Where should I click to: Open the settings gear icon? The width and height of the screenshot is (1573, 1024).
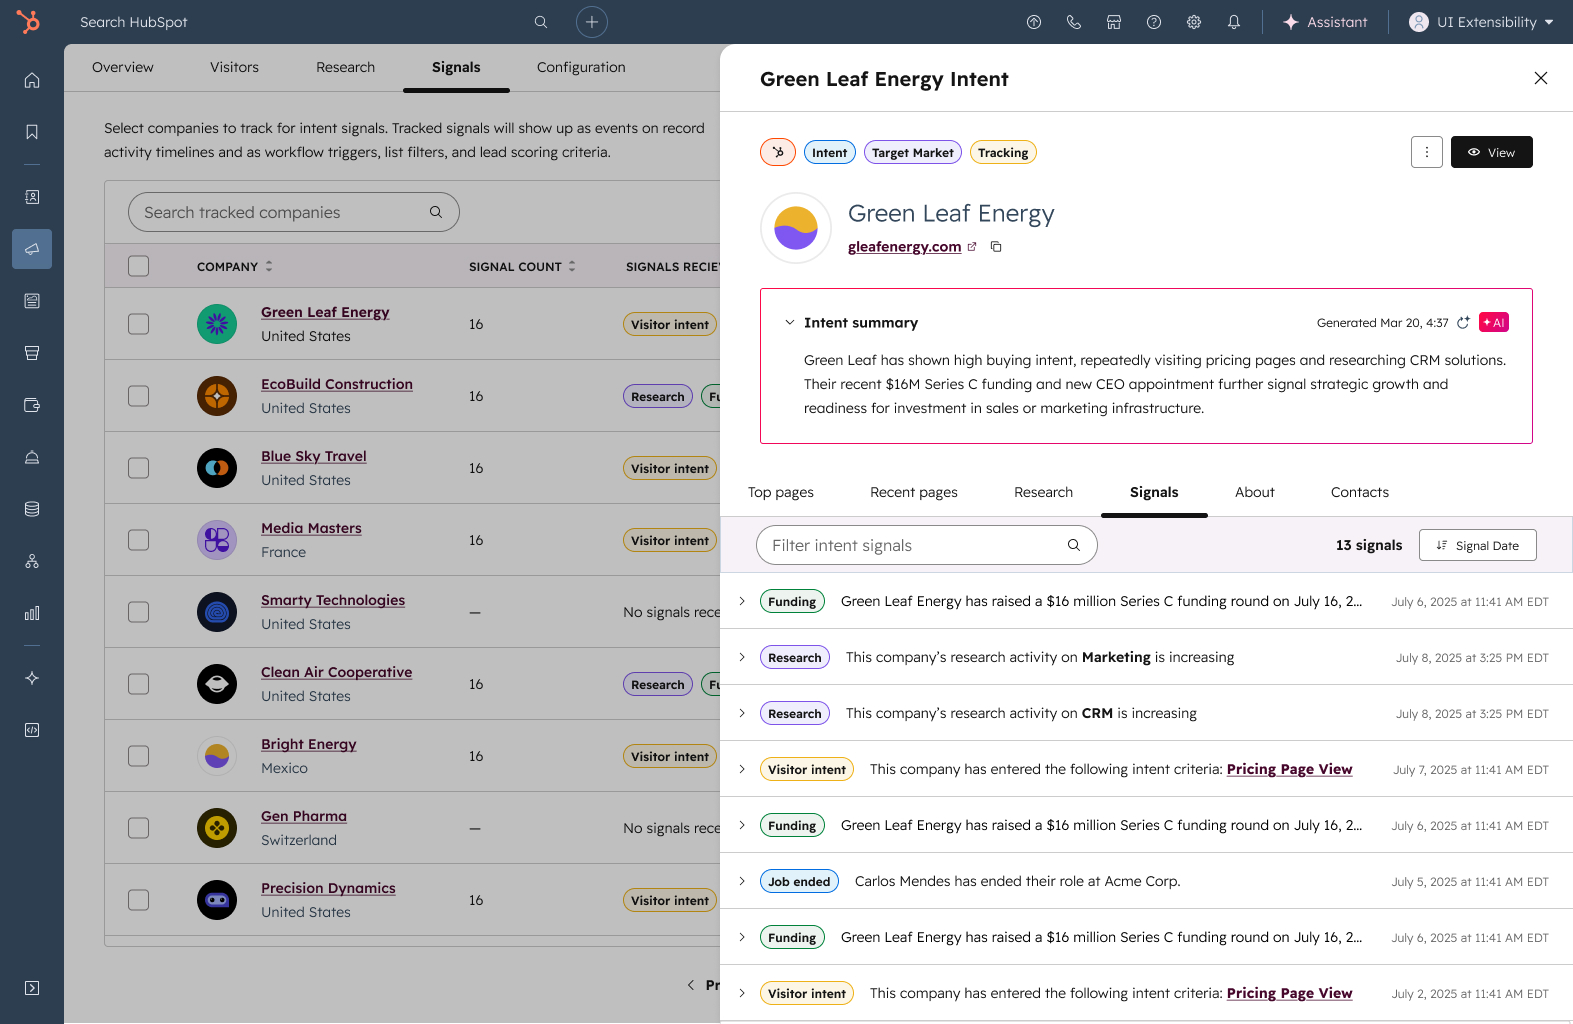coord(1194,22)
